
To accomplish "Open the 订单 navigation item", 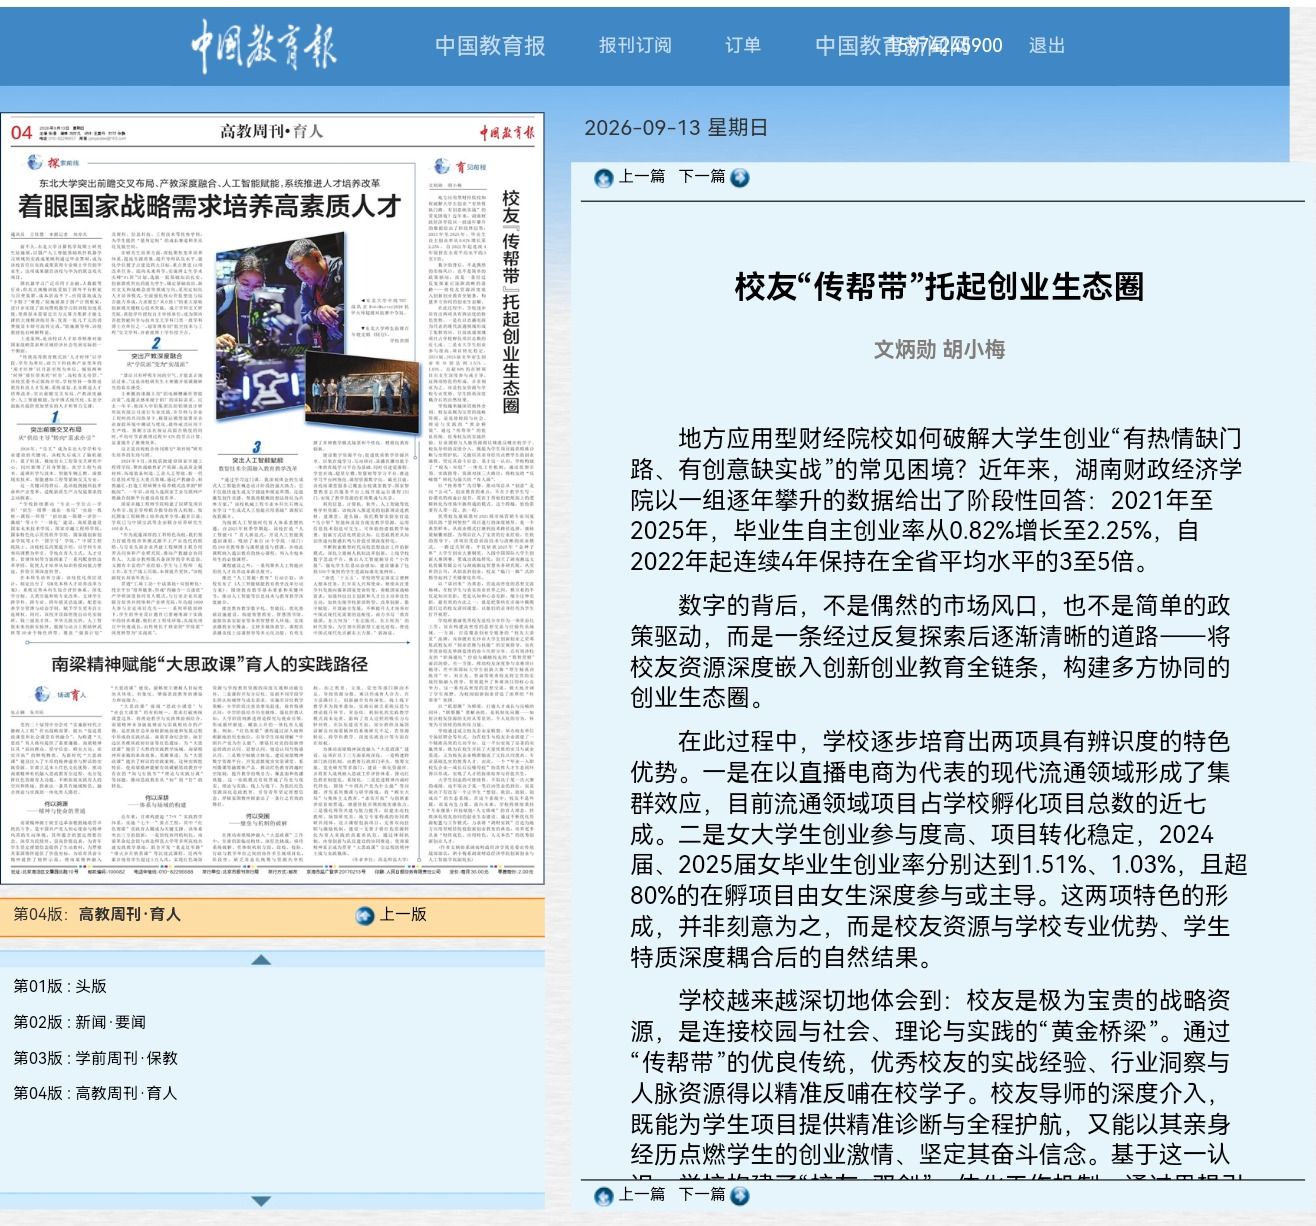I will [x=743, y=46].
